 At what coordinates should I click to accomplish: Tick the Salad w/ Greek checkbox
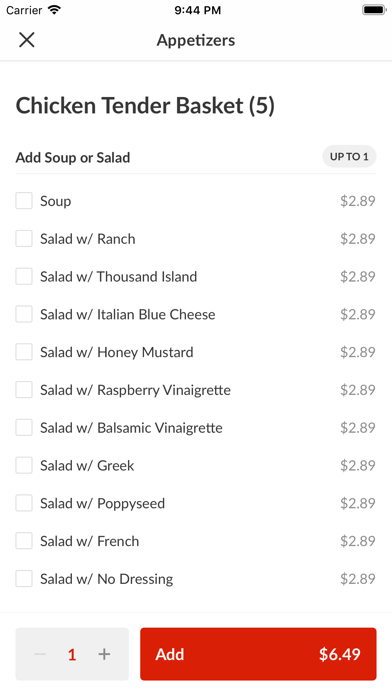click(x=24, y=465)
